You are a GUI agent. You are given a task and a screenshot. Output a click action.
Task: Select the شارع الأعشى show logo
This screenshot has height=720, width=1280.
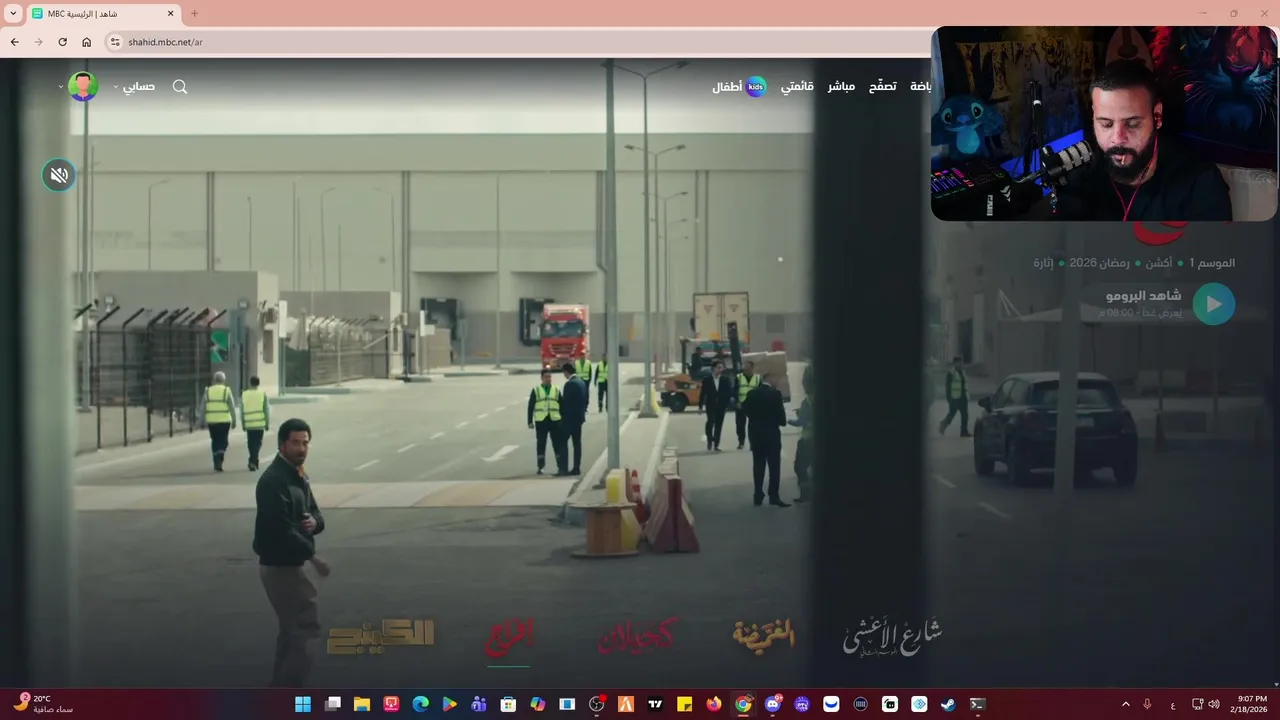893,636
